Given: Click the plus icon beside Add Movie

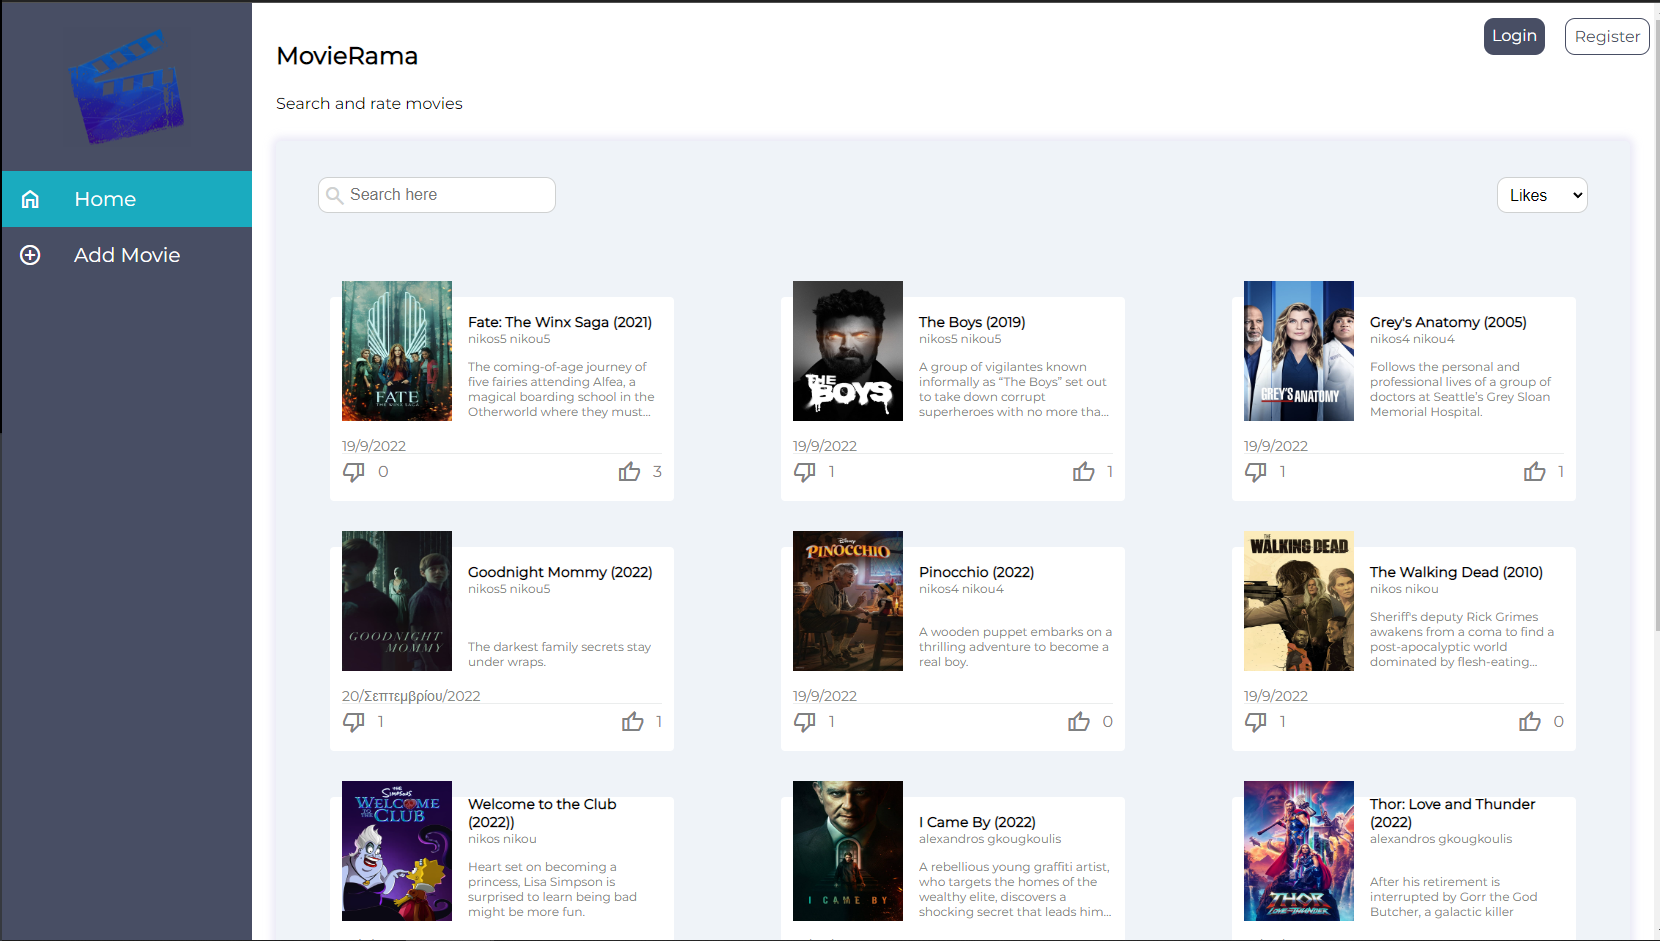Looking at the screenshot, I should (x=30, y=255).
